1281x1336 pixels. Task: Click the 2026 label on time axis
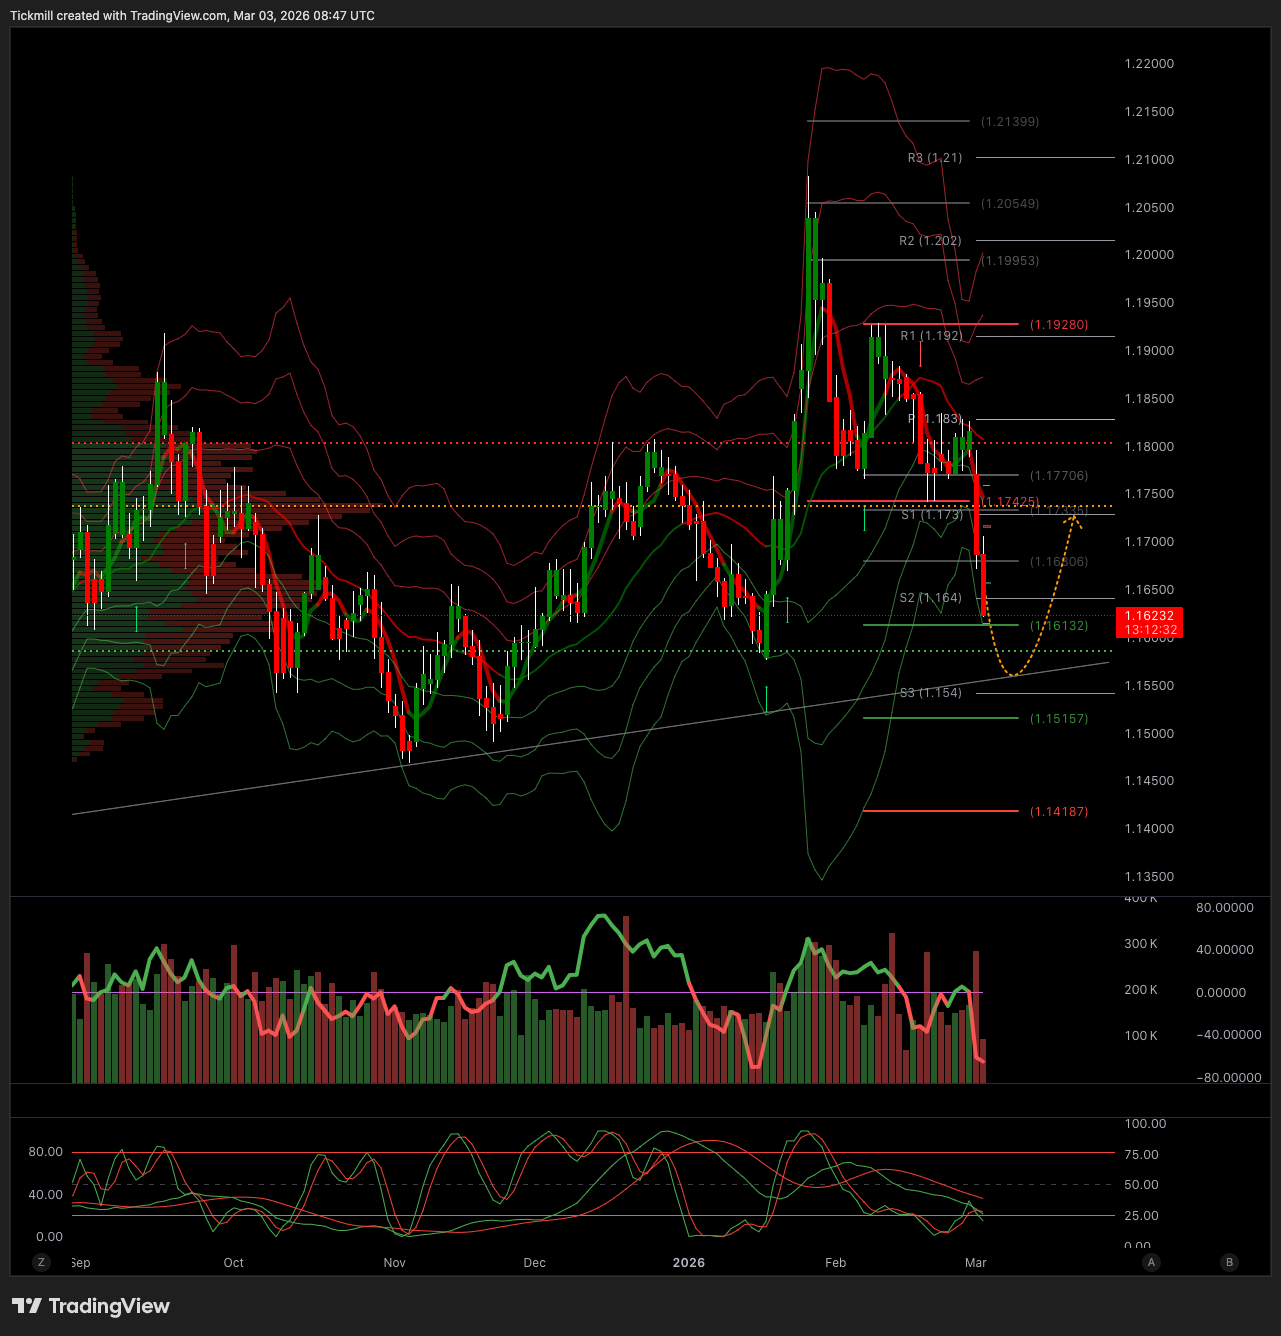(x=688, y=1263)
